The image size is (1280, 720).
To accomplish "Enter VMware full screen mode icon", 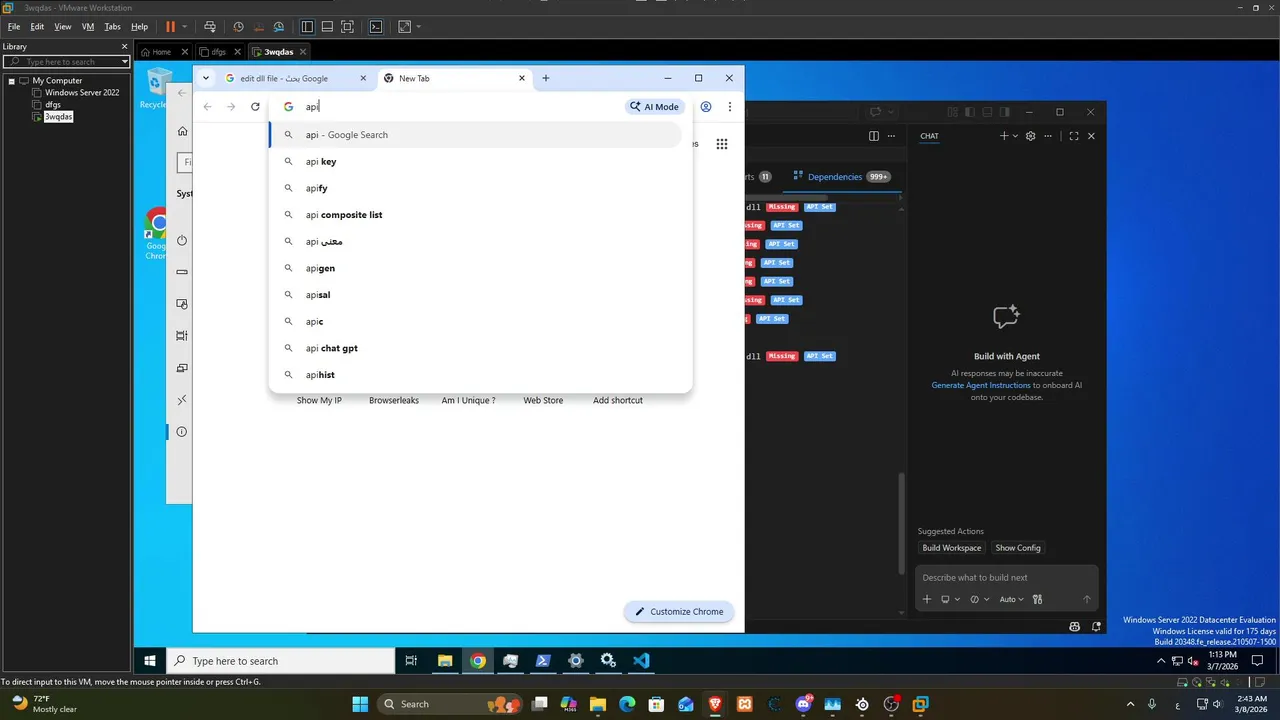I will [347, 27].
